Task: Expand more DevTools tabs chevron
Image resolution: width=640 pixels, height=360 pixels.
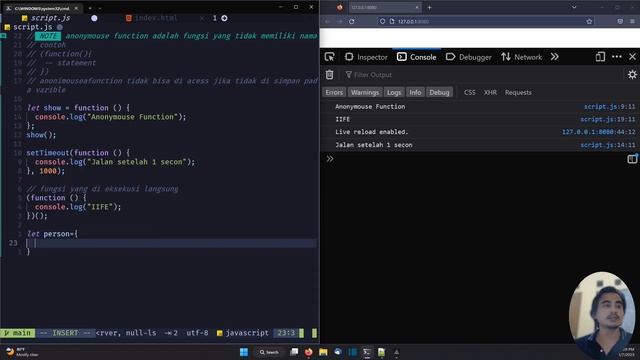Action: (x=554, y=57)
